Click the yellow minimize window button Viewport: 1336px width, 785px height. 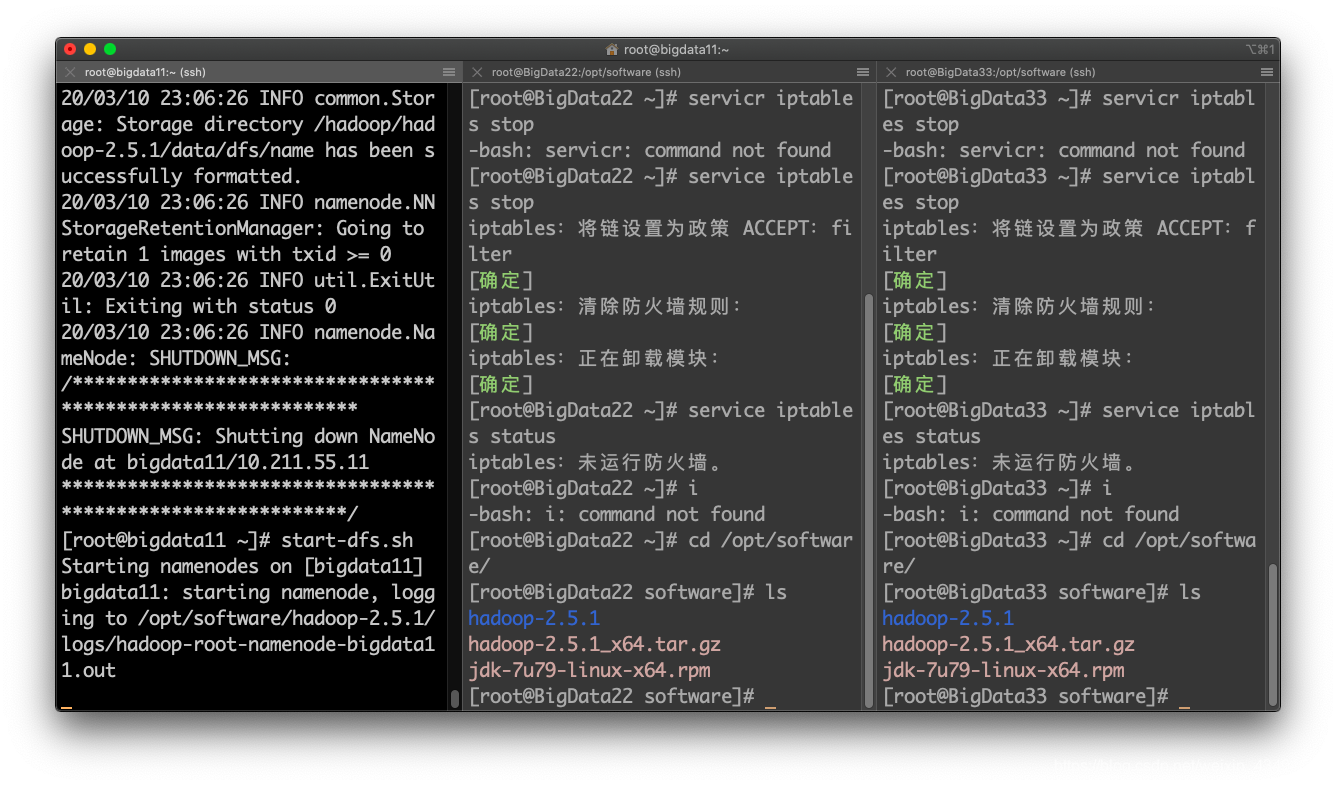pos(90,49)
